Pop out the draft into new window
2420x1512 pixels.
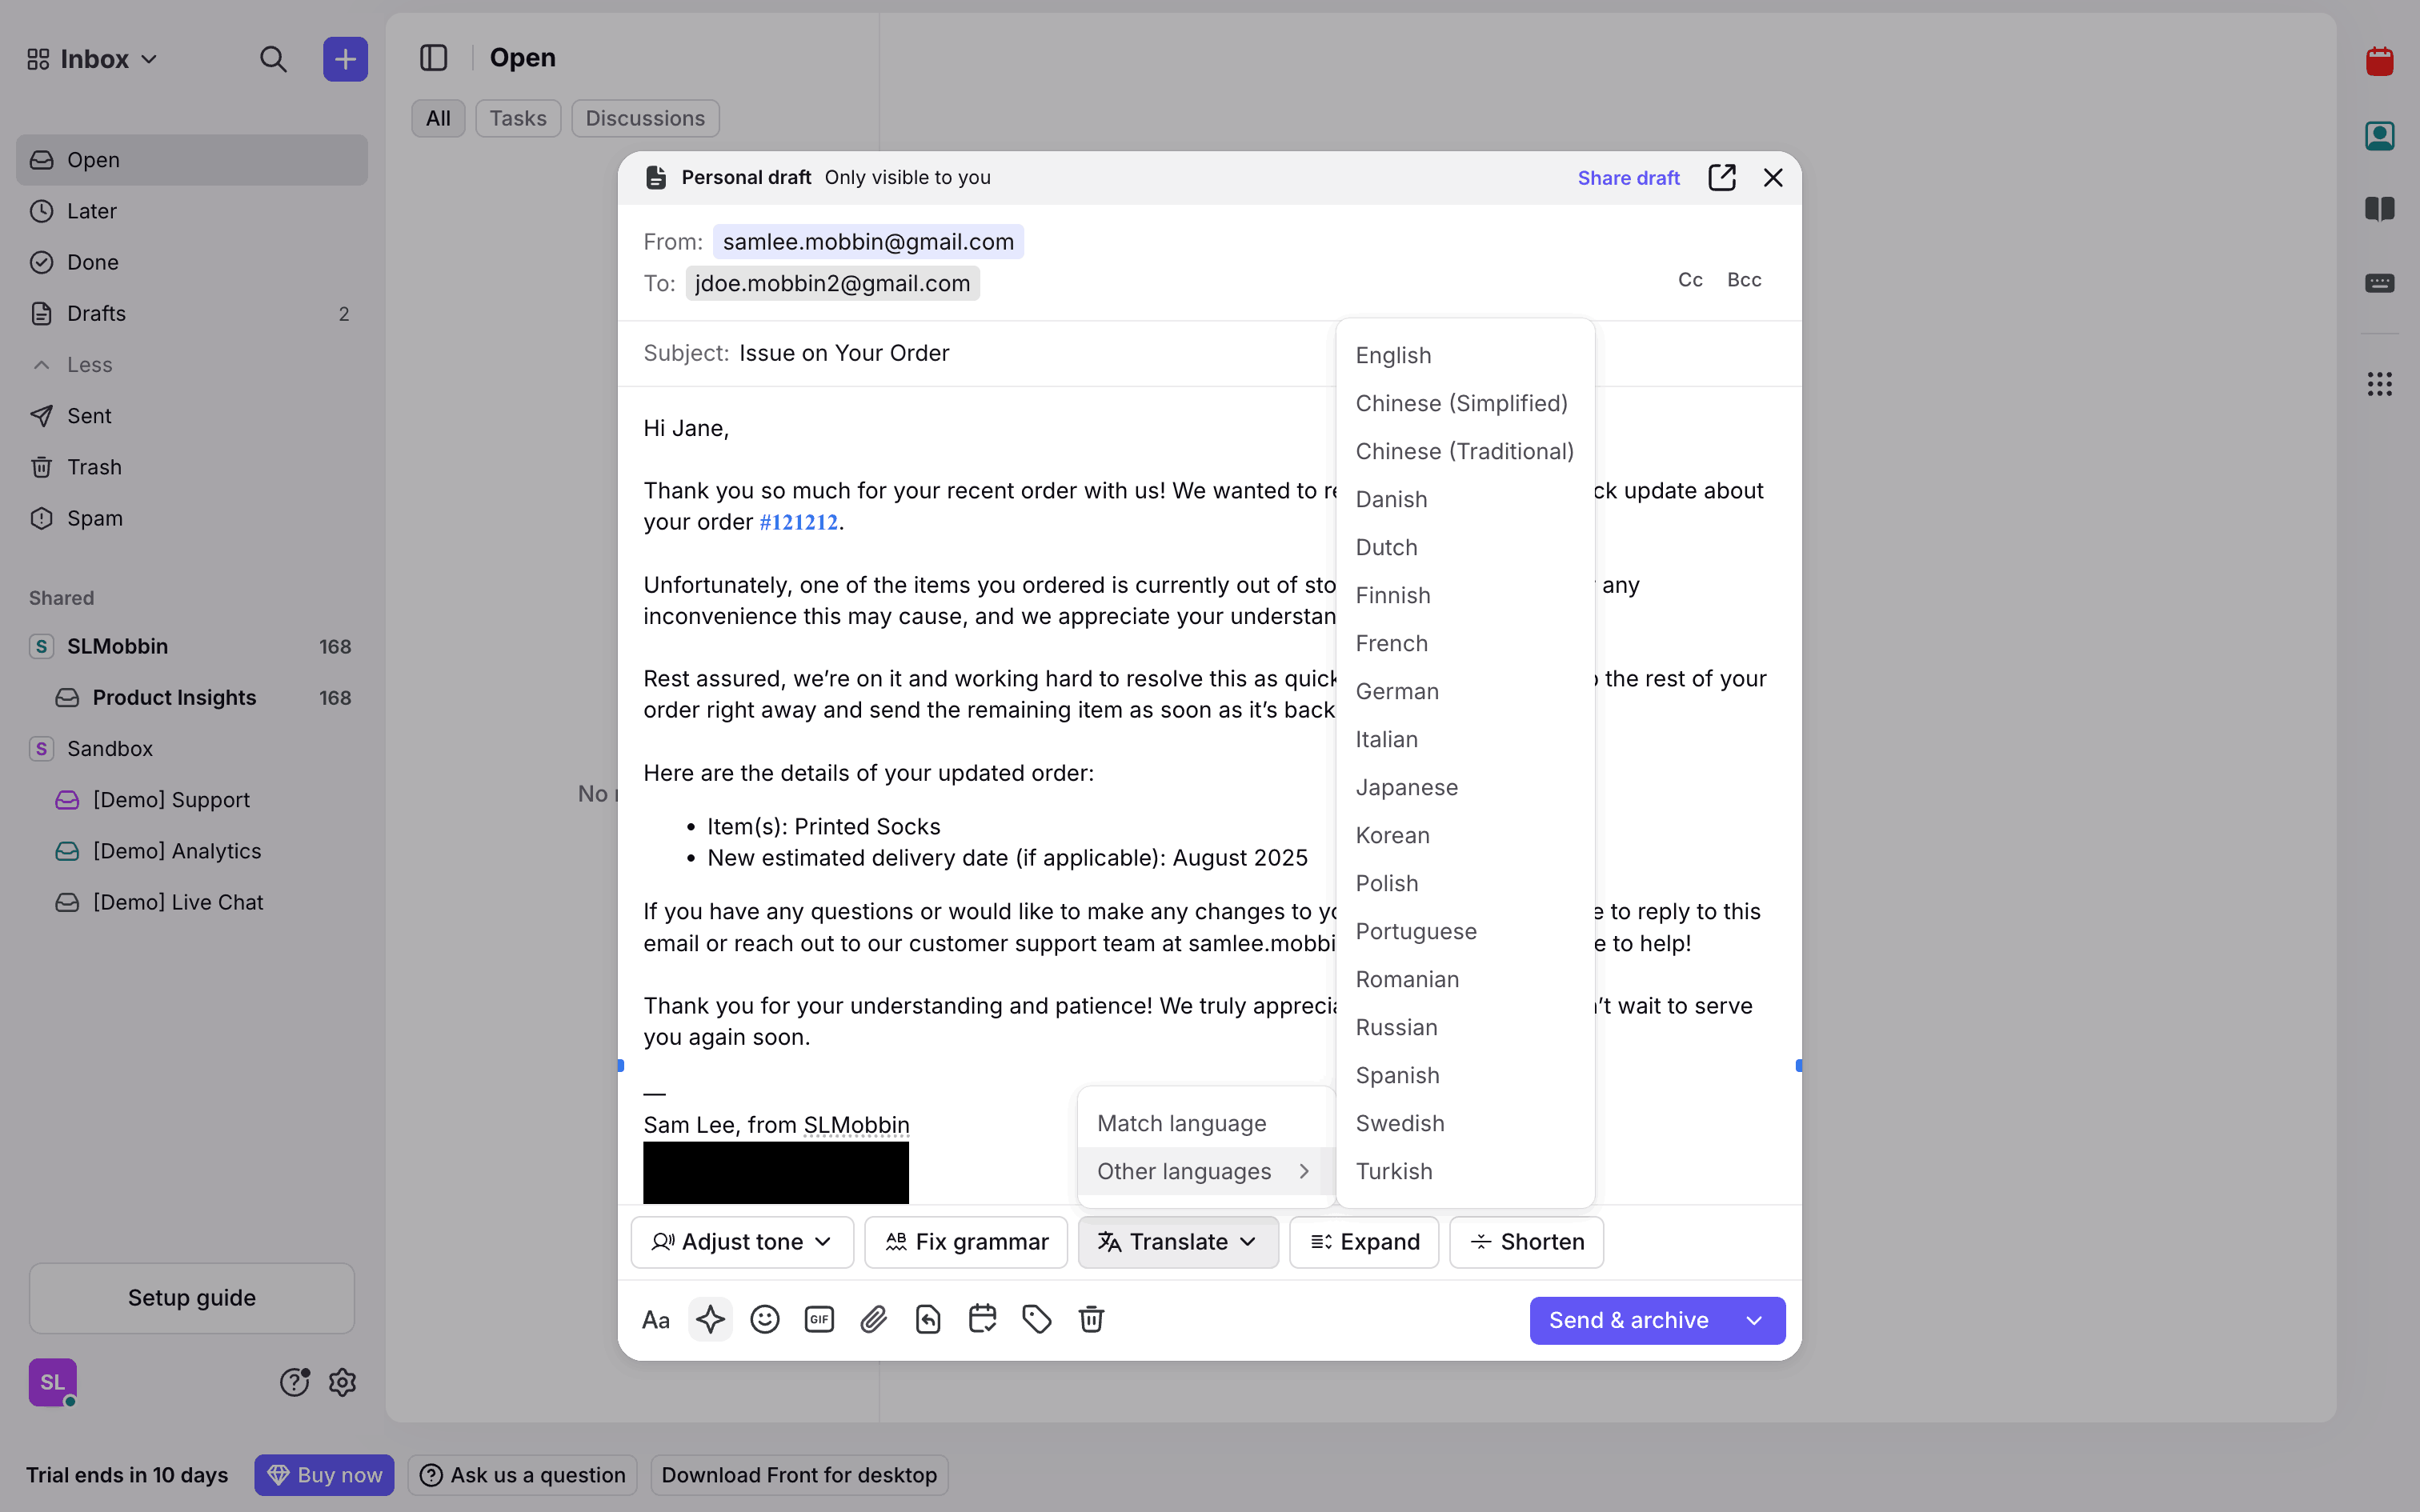[1721, 178]
